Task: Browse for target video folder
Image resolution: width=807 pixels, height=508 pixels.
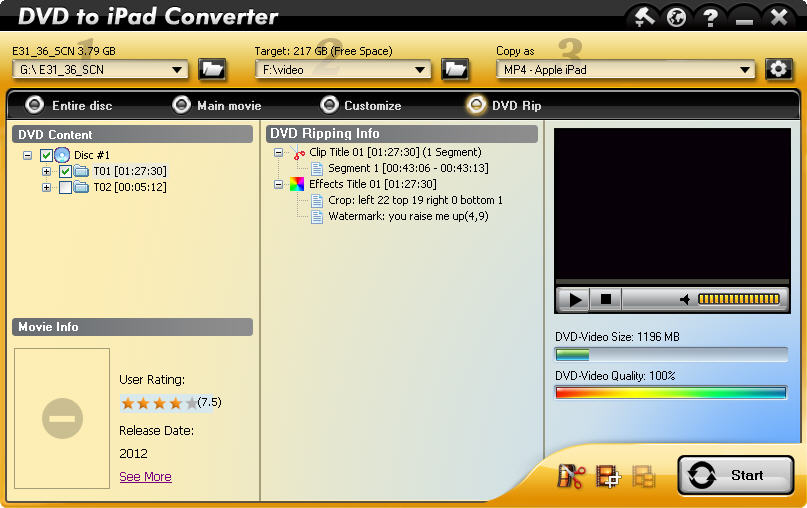Action: [x=455, y=69]
